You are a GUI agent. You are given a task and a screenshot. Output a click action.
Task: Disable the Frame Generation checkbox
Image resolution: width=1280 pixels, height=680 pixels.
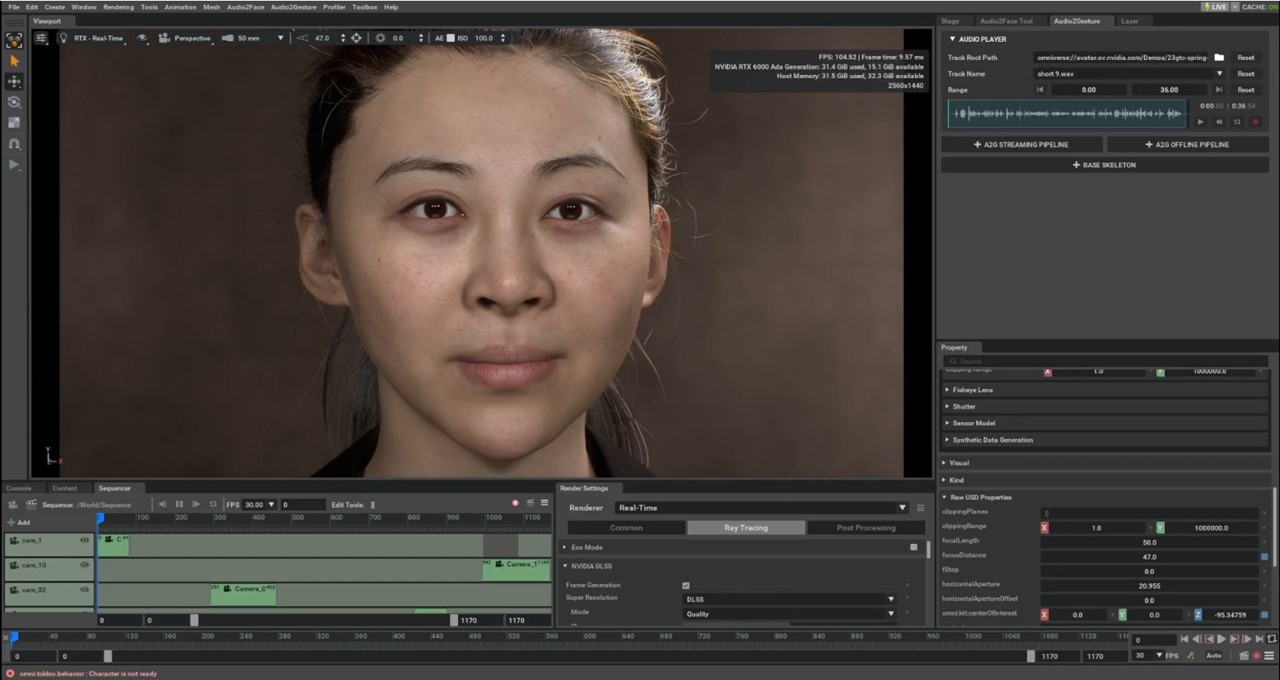[x=685, y=585]
